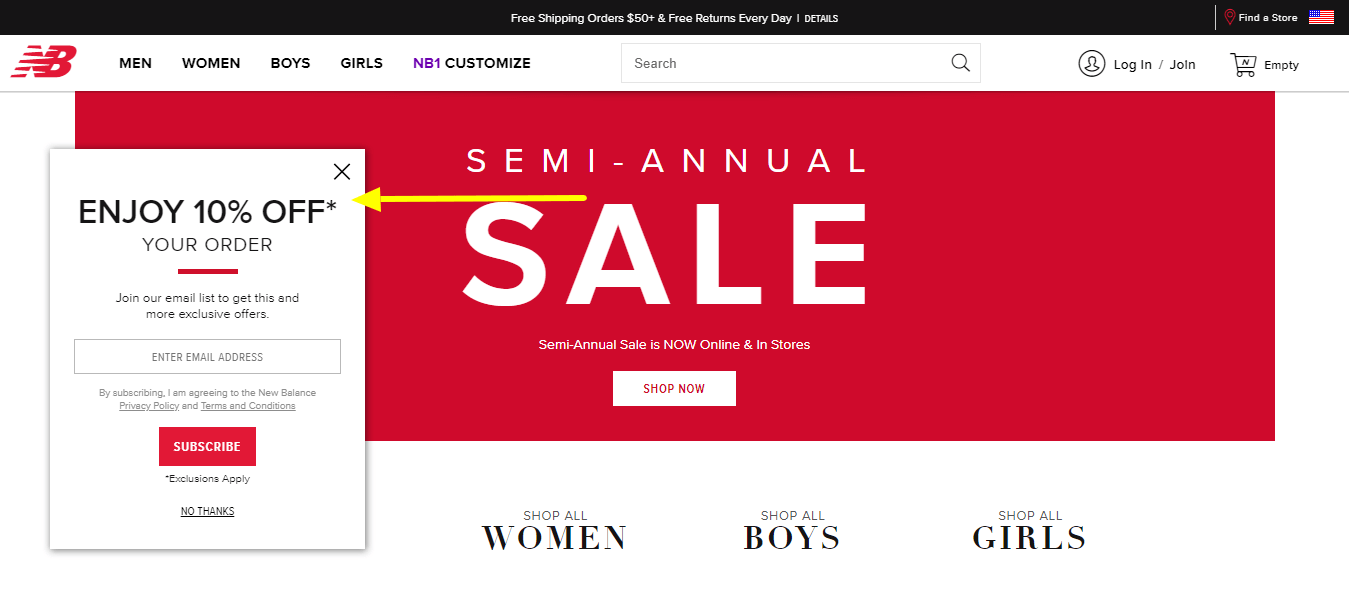Open the Terms and Conditions link

point(248,406)
